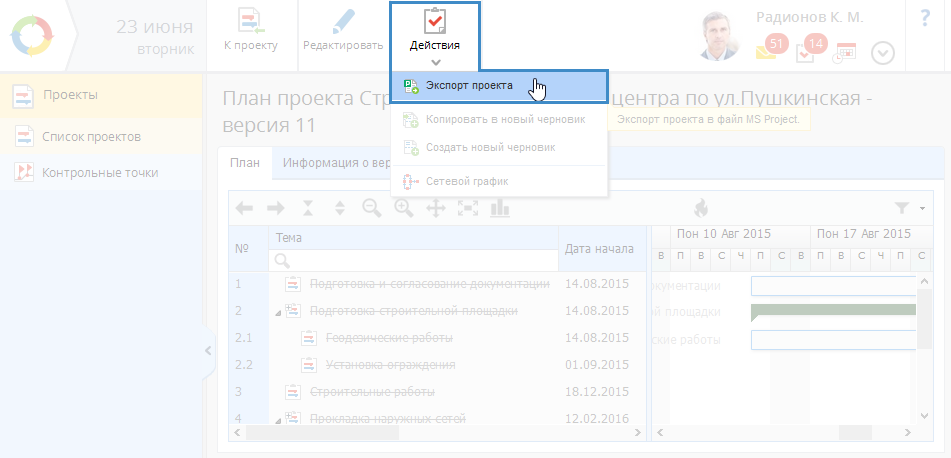
Task: Open the filter funnel dropdown
Action: [908, 208]
